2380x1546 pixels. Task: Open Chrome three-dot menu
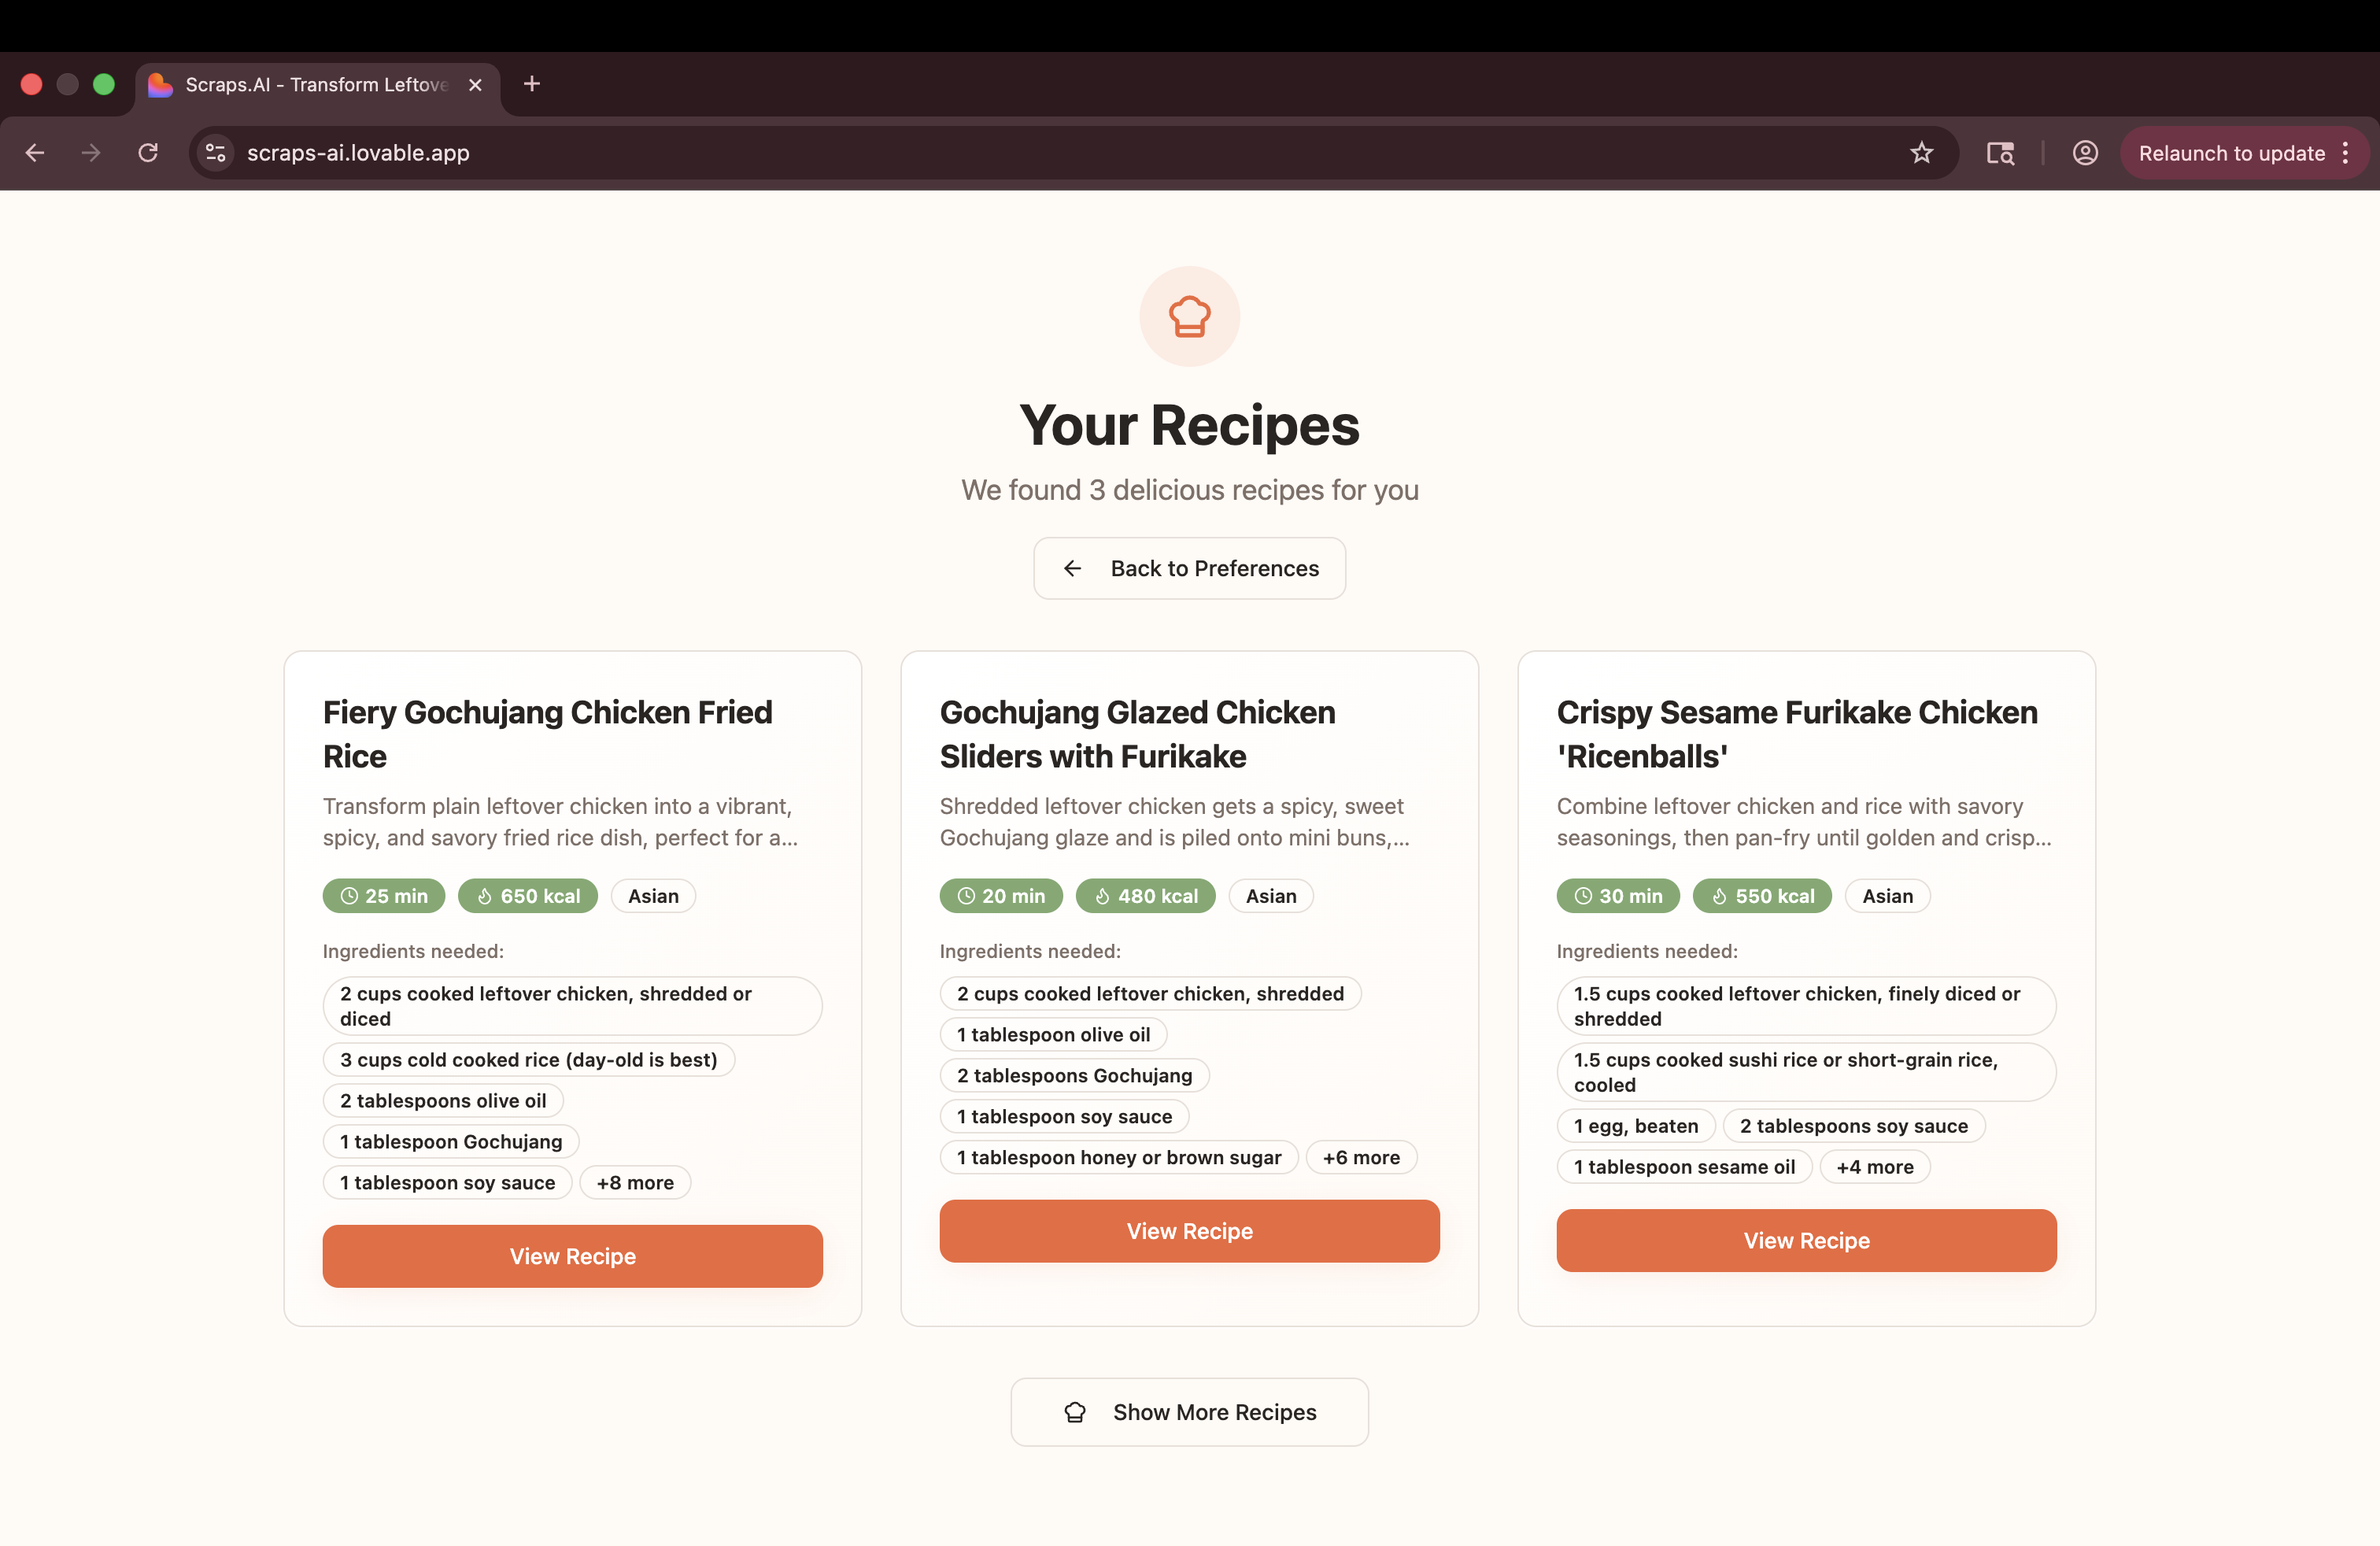tap(2345, 153)
